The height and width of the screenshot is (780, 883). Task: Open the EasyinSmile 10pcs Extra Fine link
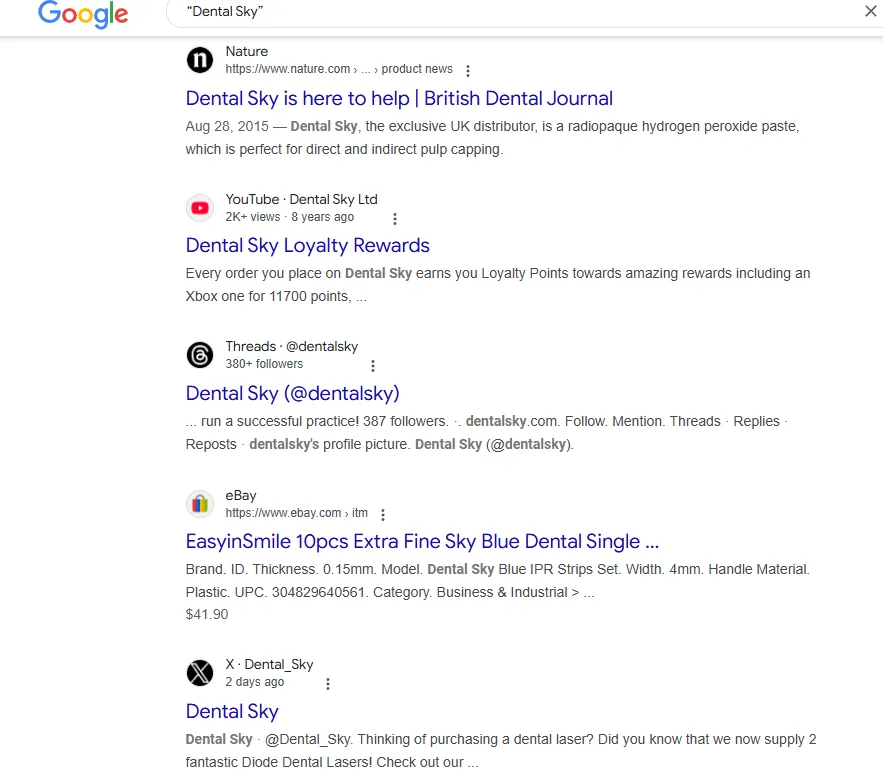[x=422, y=541]
